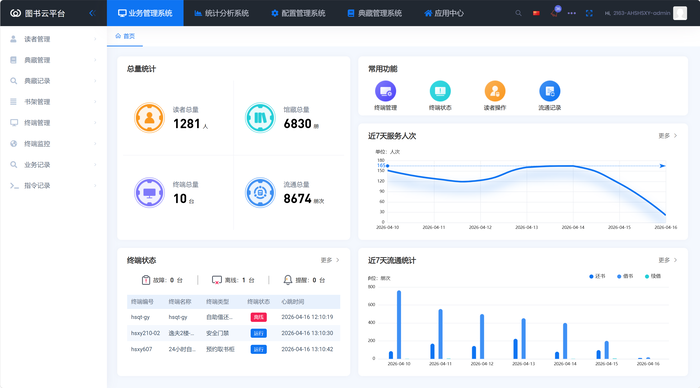Expand the 终端监控 sidebar menu
The width and height of the screenshot is (700, 388).
pos(54,144)
